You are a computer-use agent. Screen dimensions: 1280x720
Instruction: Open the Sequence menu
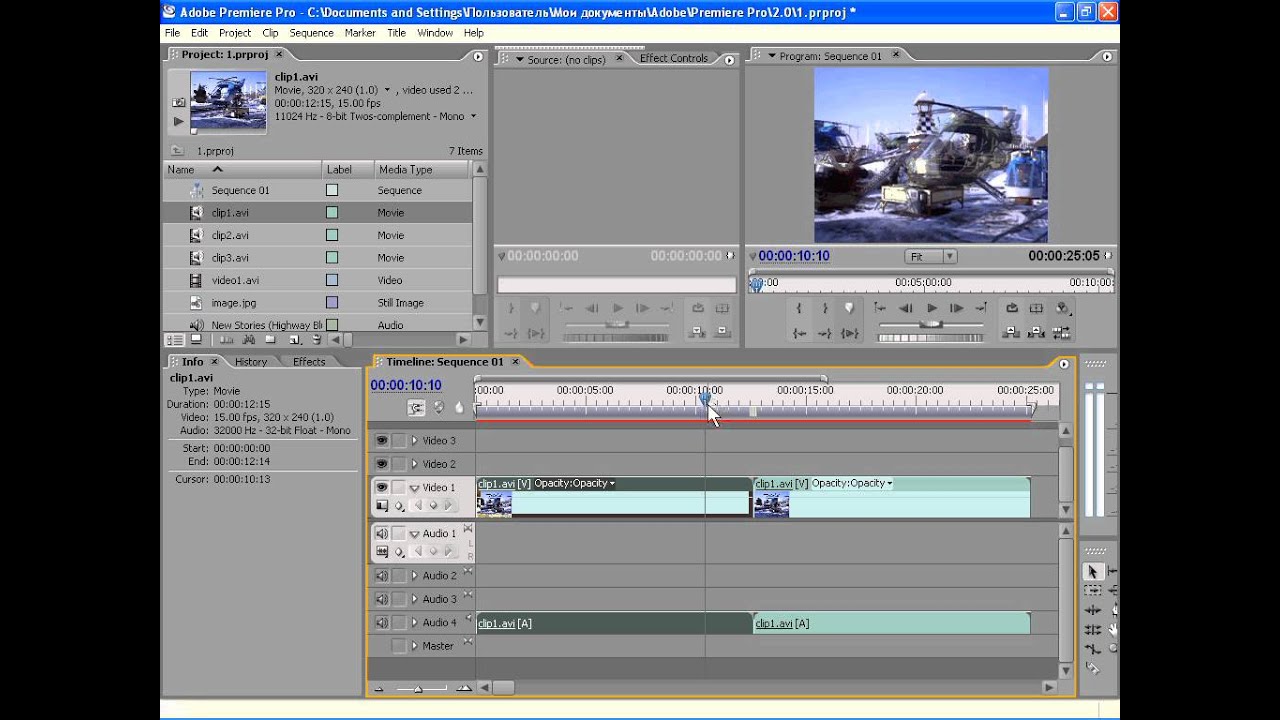[x=312, y=33]
